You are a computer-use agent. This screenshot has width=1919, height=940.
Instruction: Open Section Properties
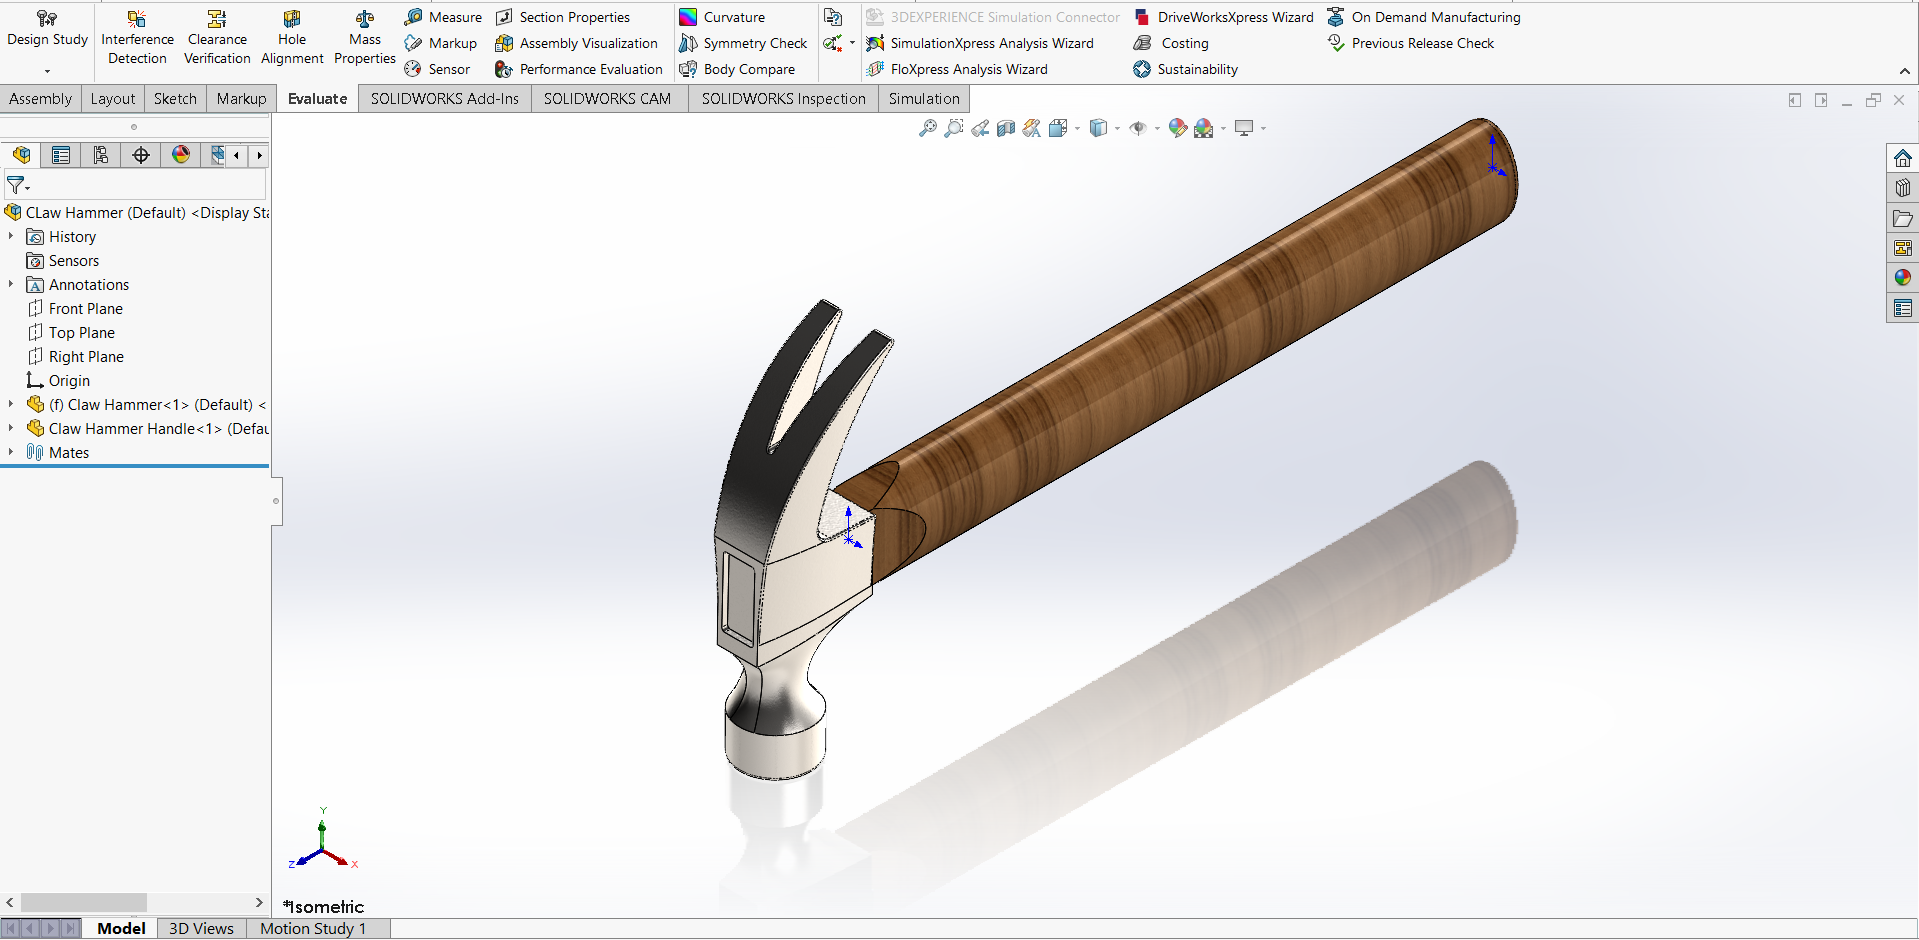pos(563,17)
